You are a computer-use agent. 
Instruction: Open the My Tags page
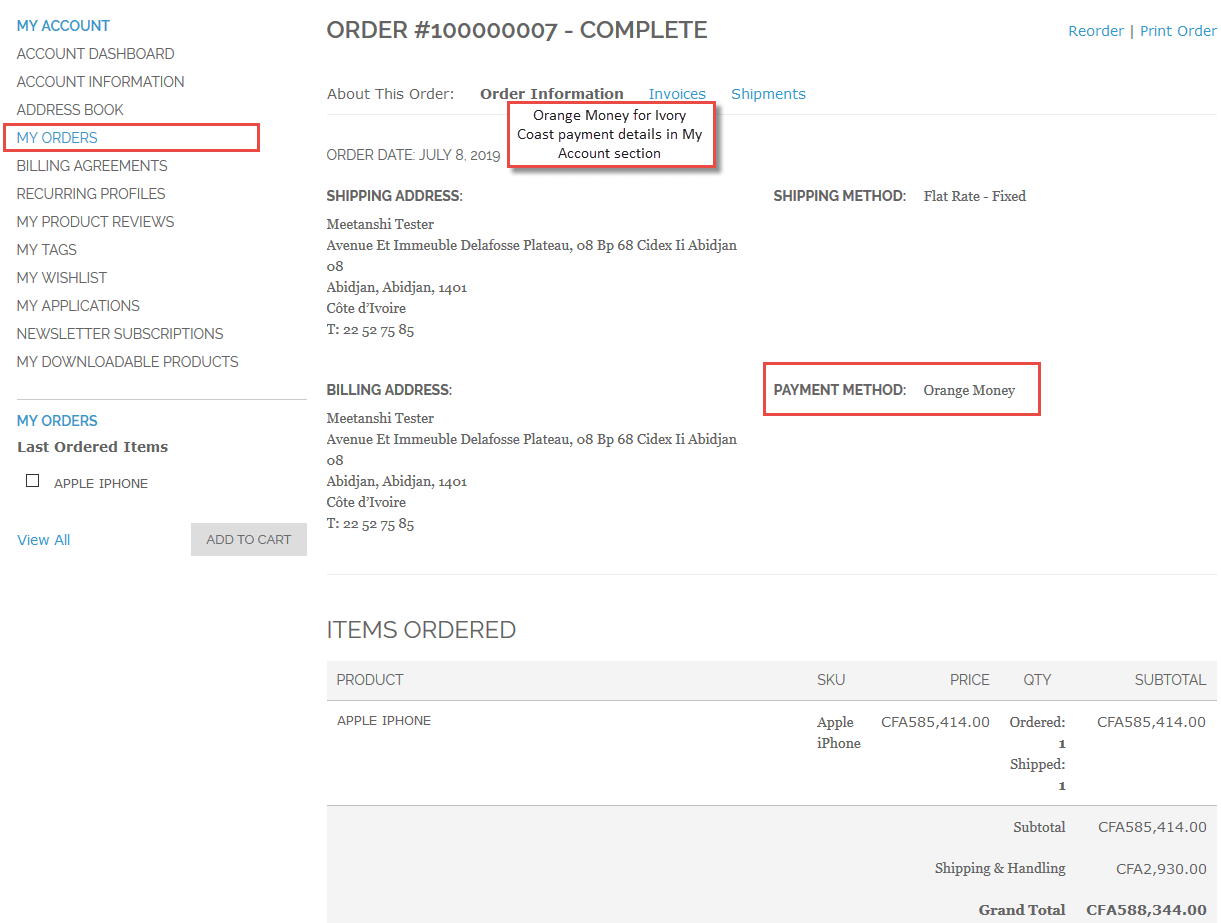(x=44, y=249)
